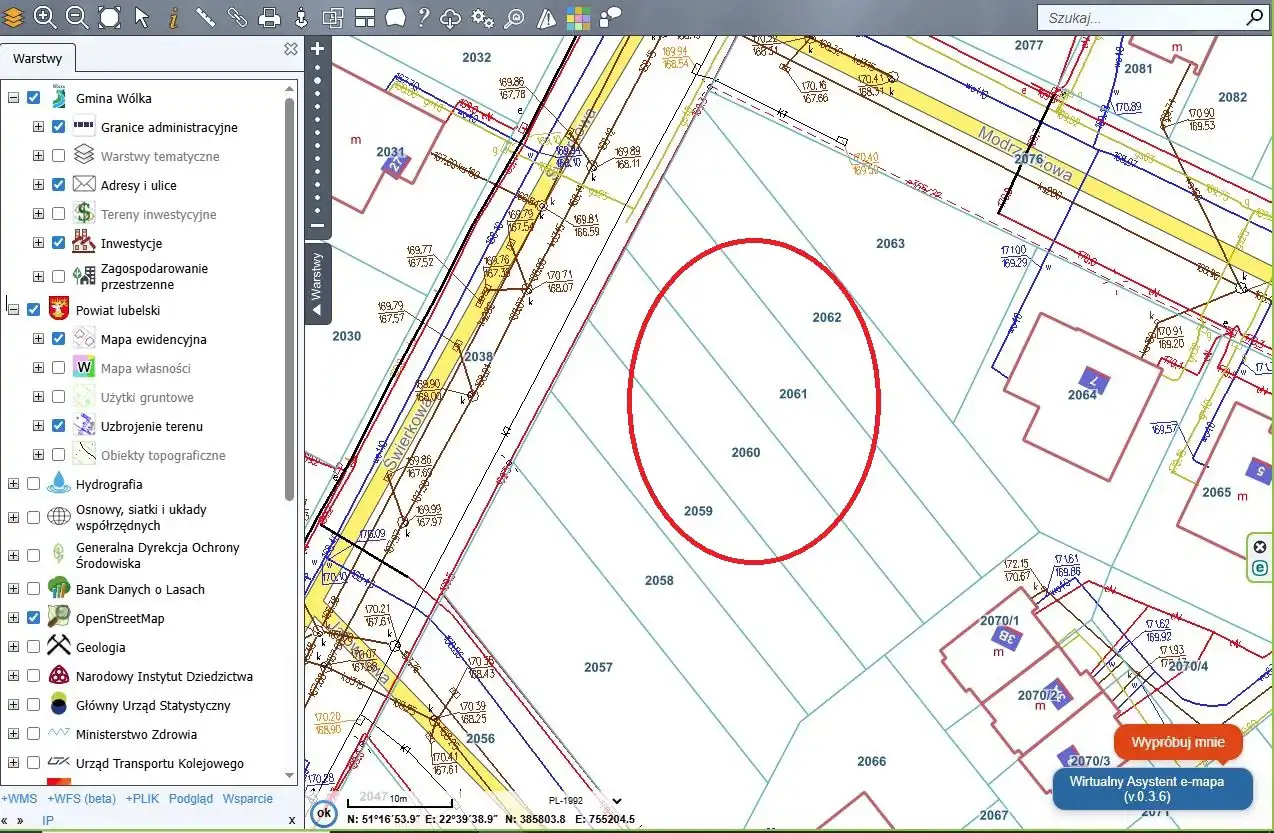Screen dimensions: 1274x833
Task: Enable the Hydrografia layer checkbox
Action: click(34, 484)
